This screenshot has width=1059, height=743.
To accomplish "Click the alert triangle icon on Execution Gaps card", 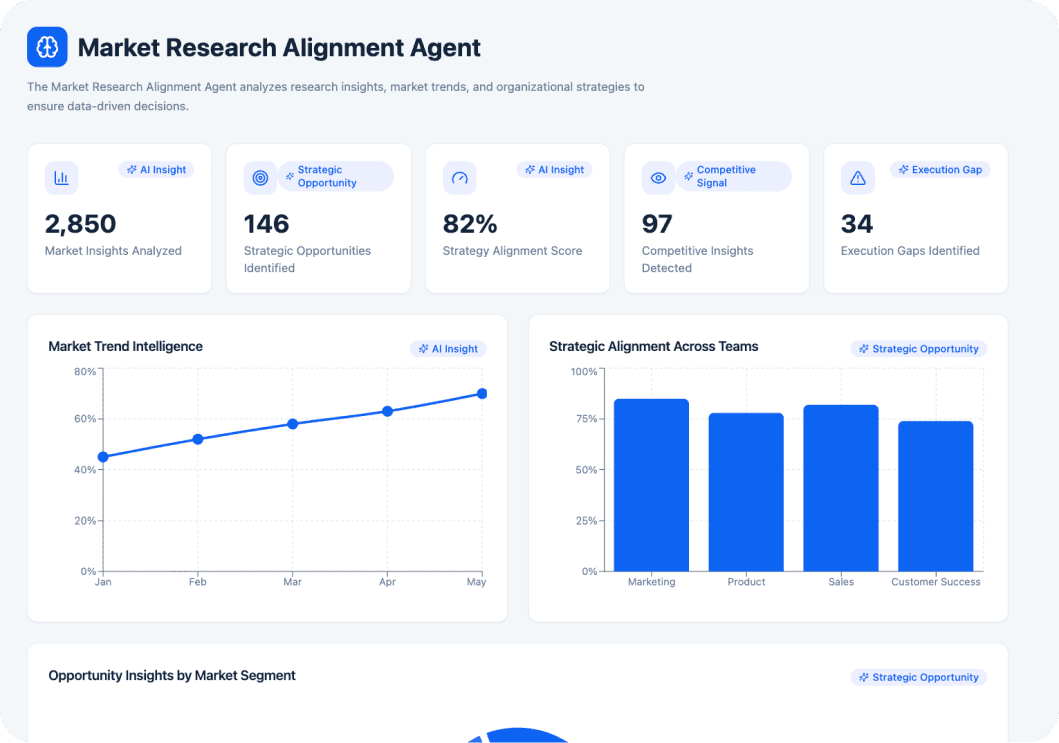I will [x=857, y=177].
